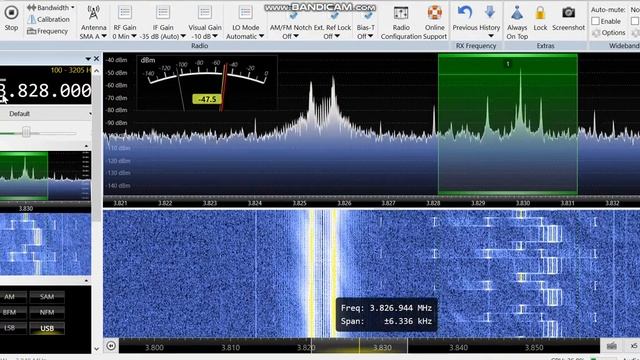Click the green receiver 1 passband overlay
The image size is (640, 360).
pos(508,124)
